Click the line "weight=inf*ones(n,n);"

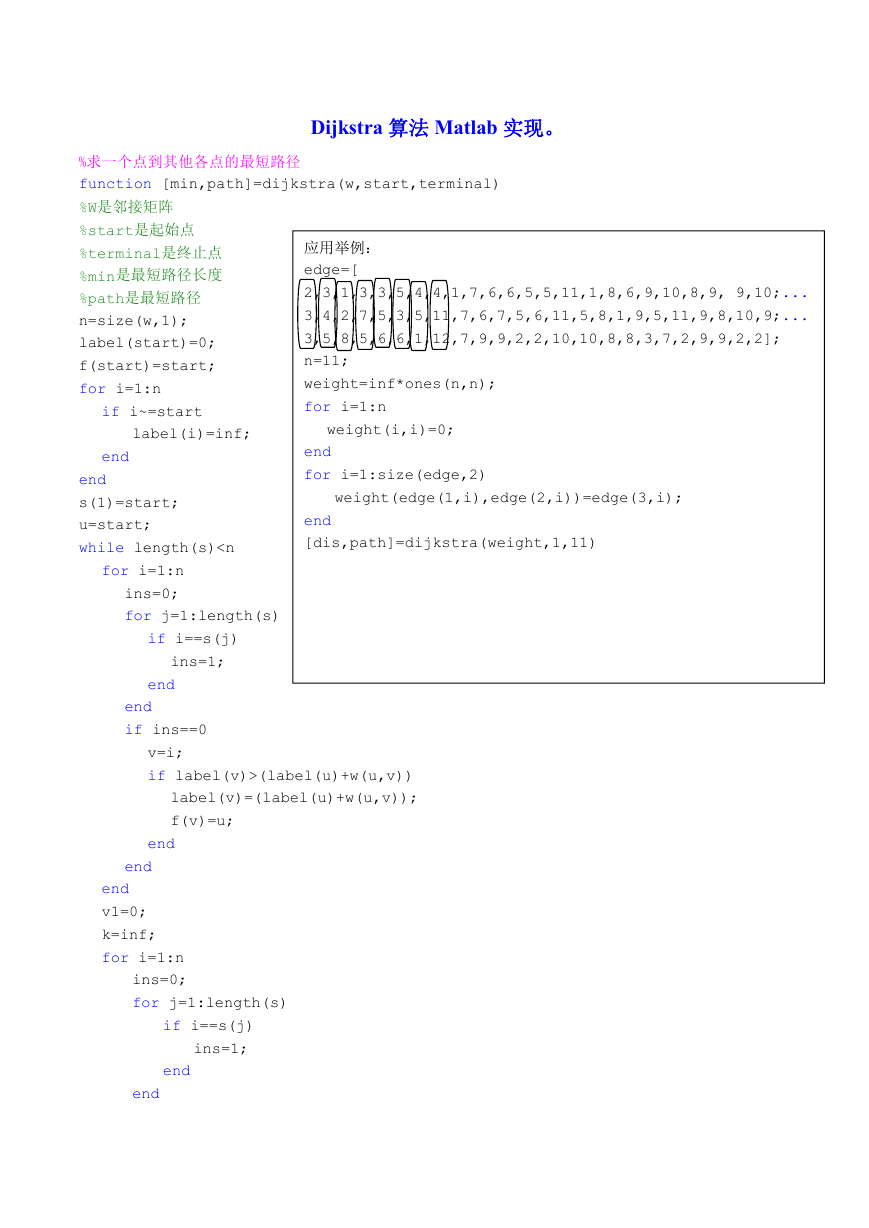point(400,384)
